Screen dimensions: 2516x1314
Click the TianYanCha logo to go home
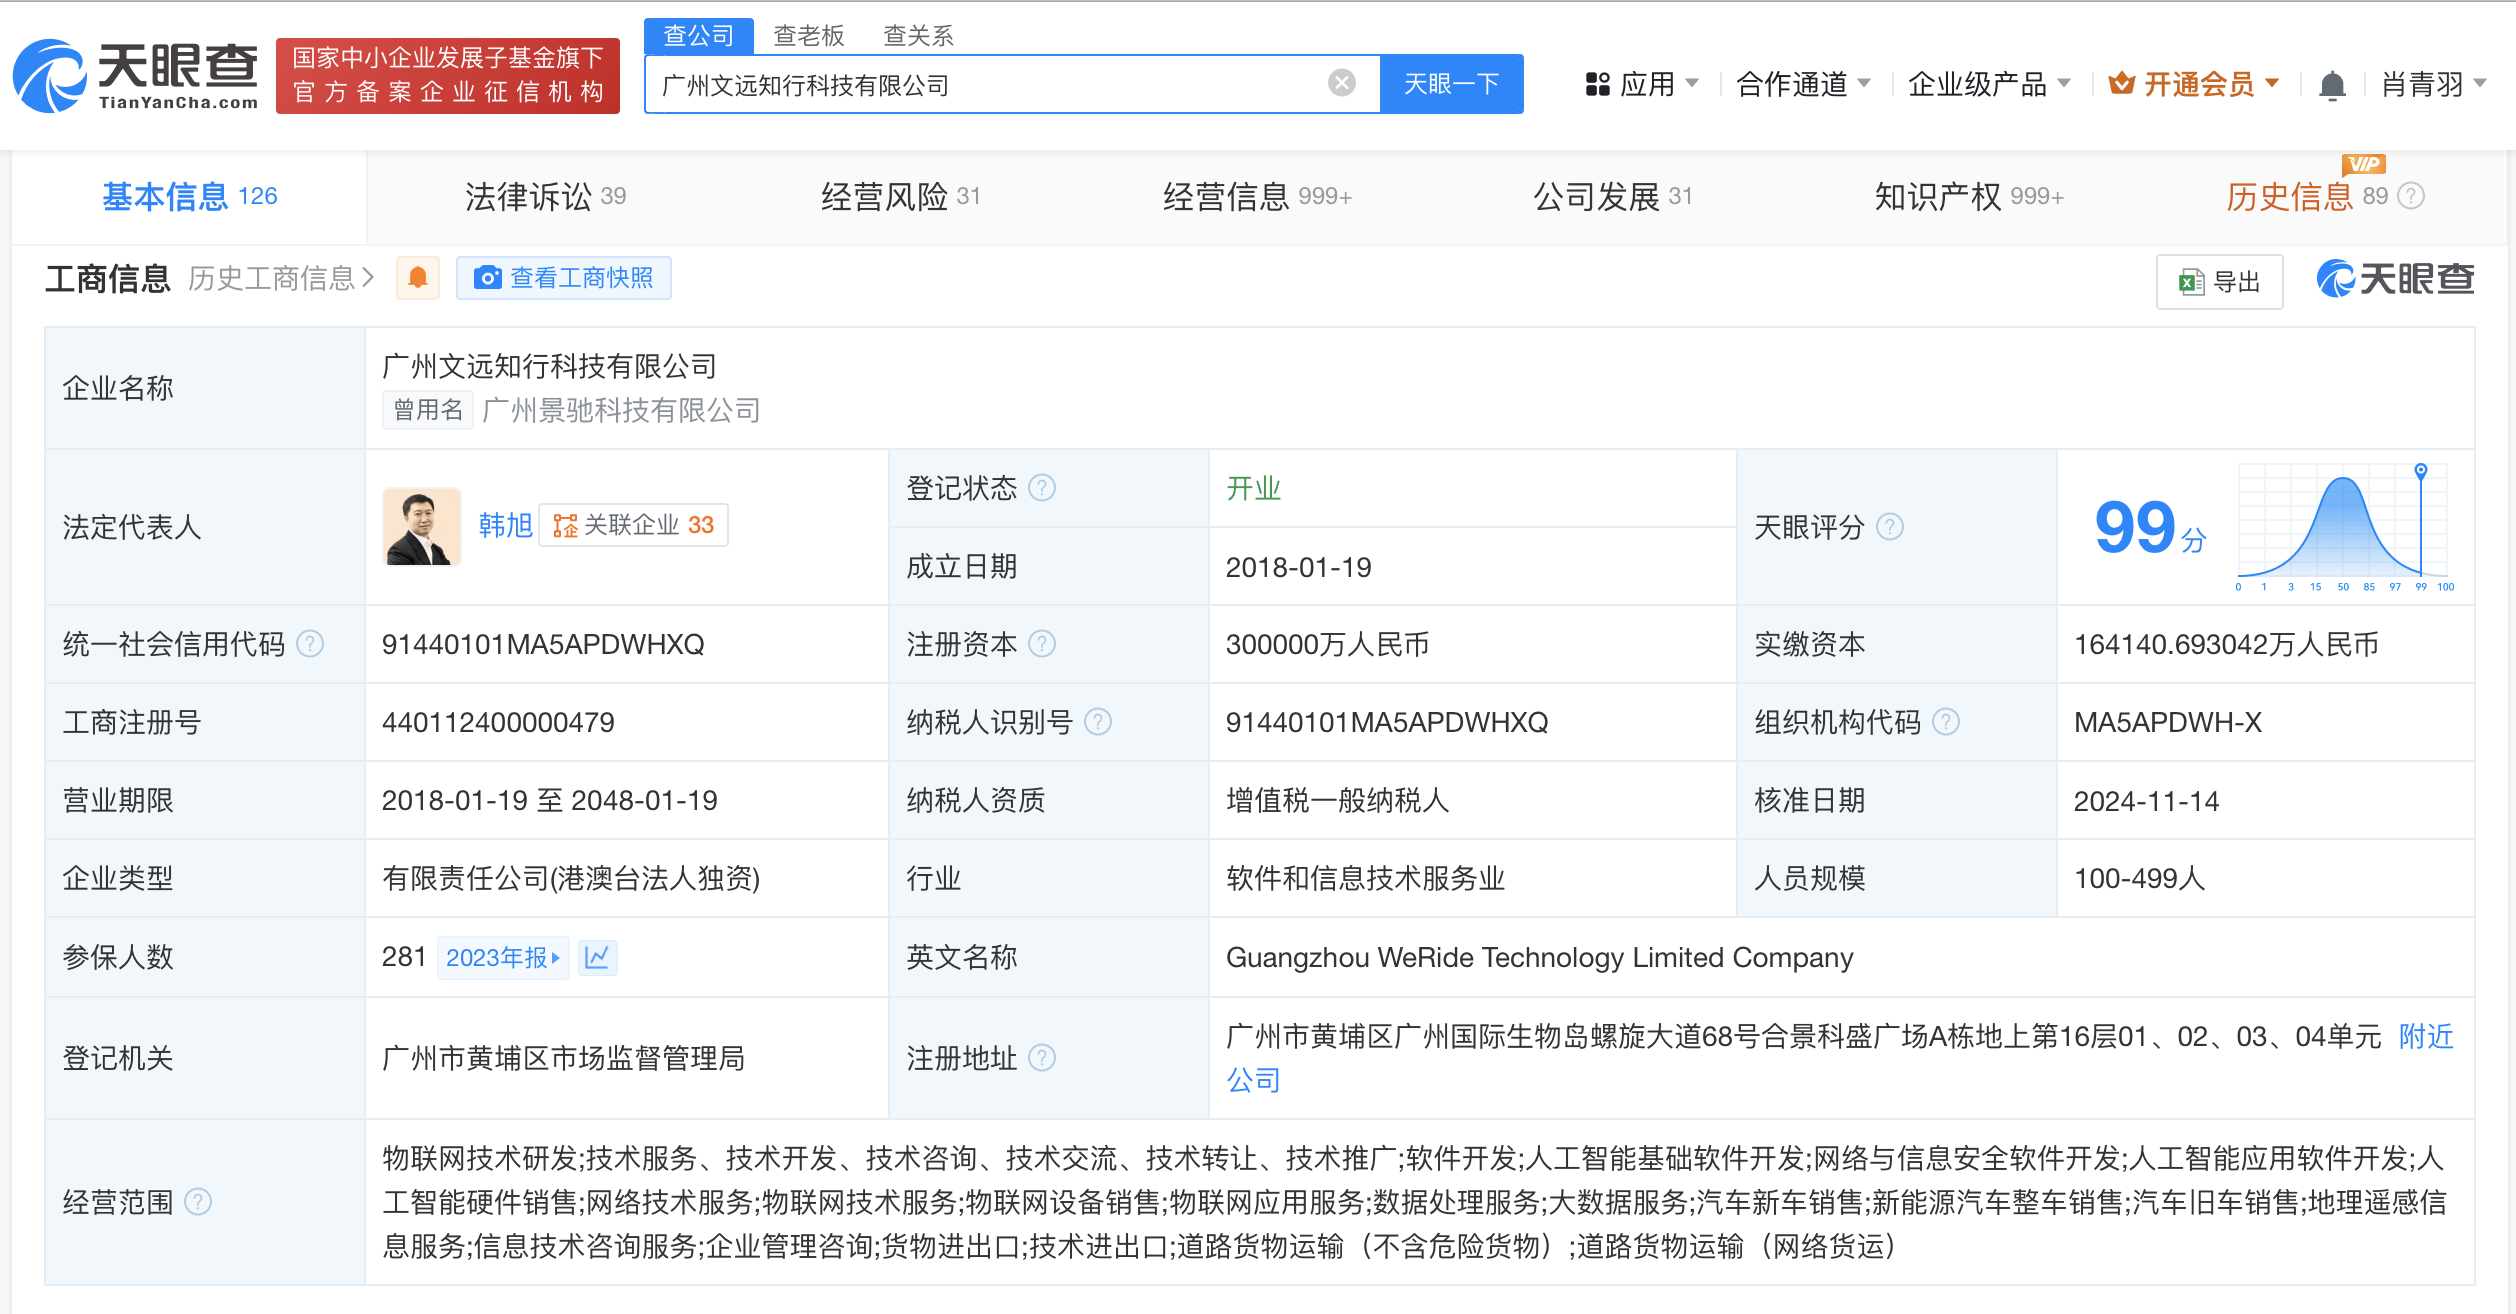[x=136, y=76]
